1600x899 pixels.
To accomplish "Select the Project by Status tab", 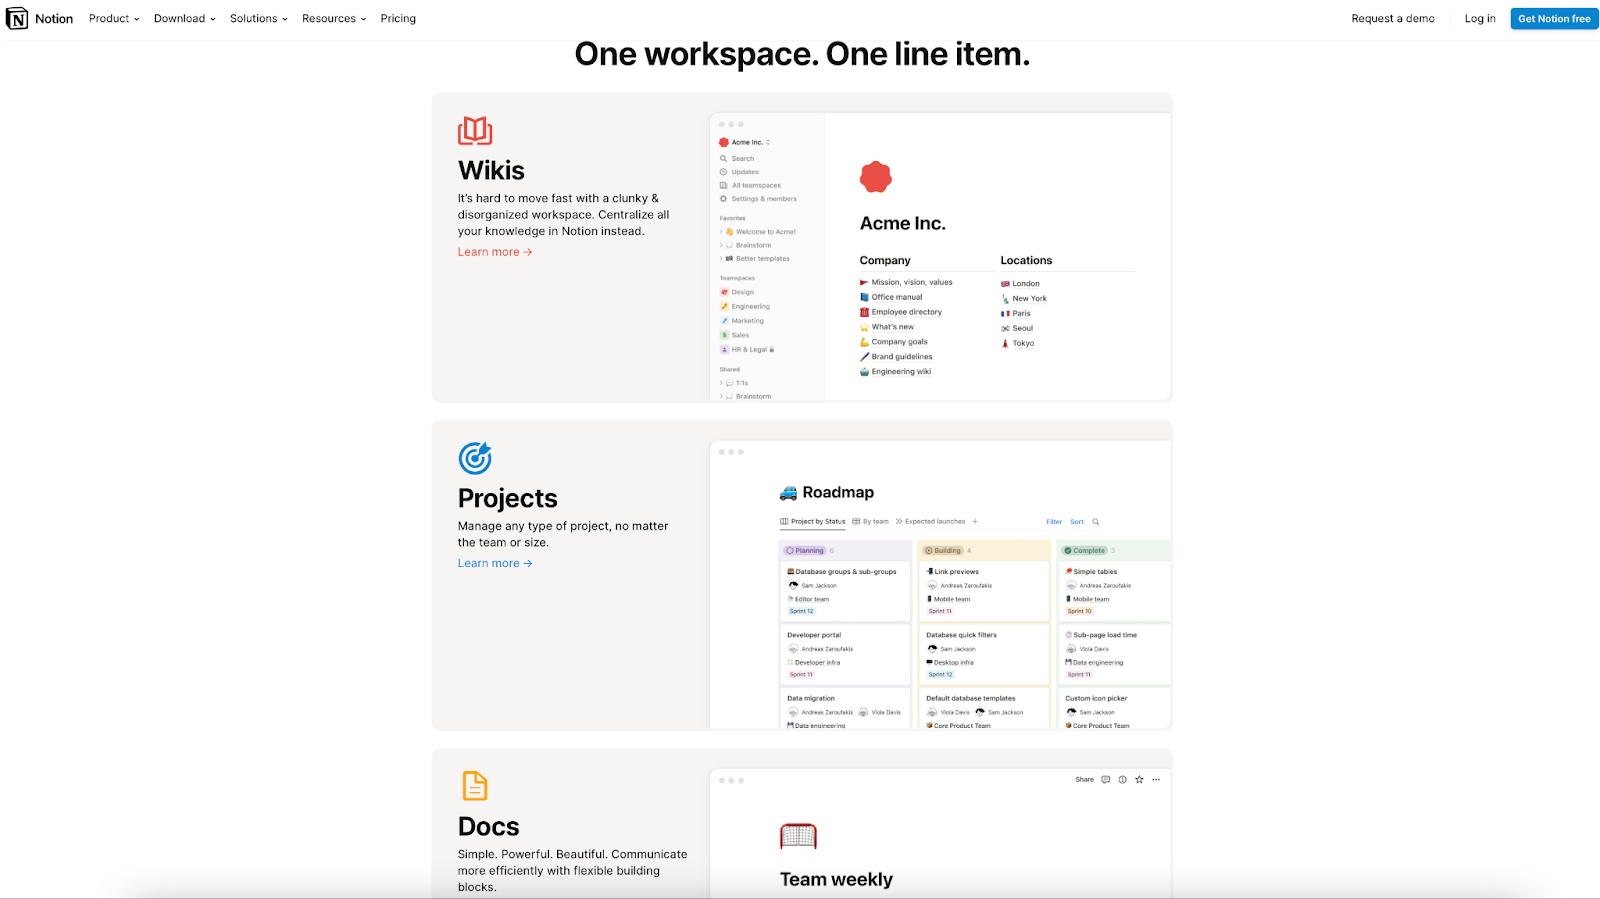I will (x=813, y=522).
